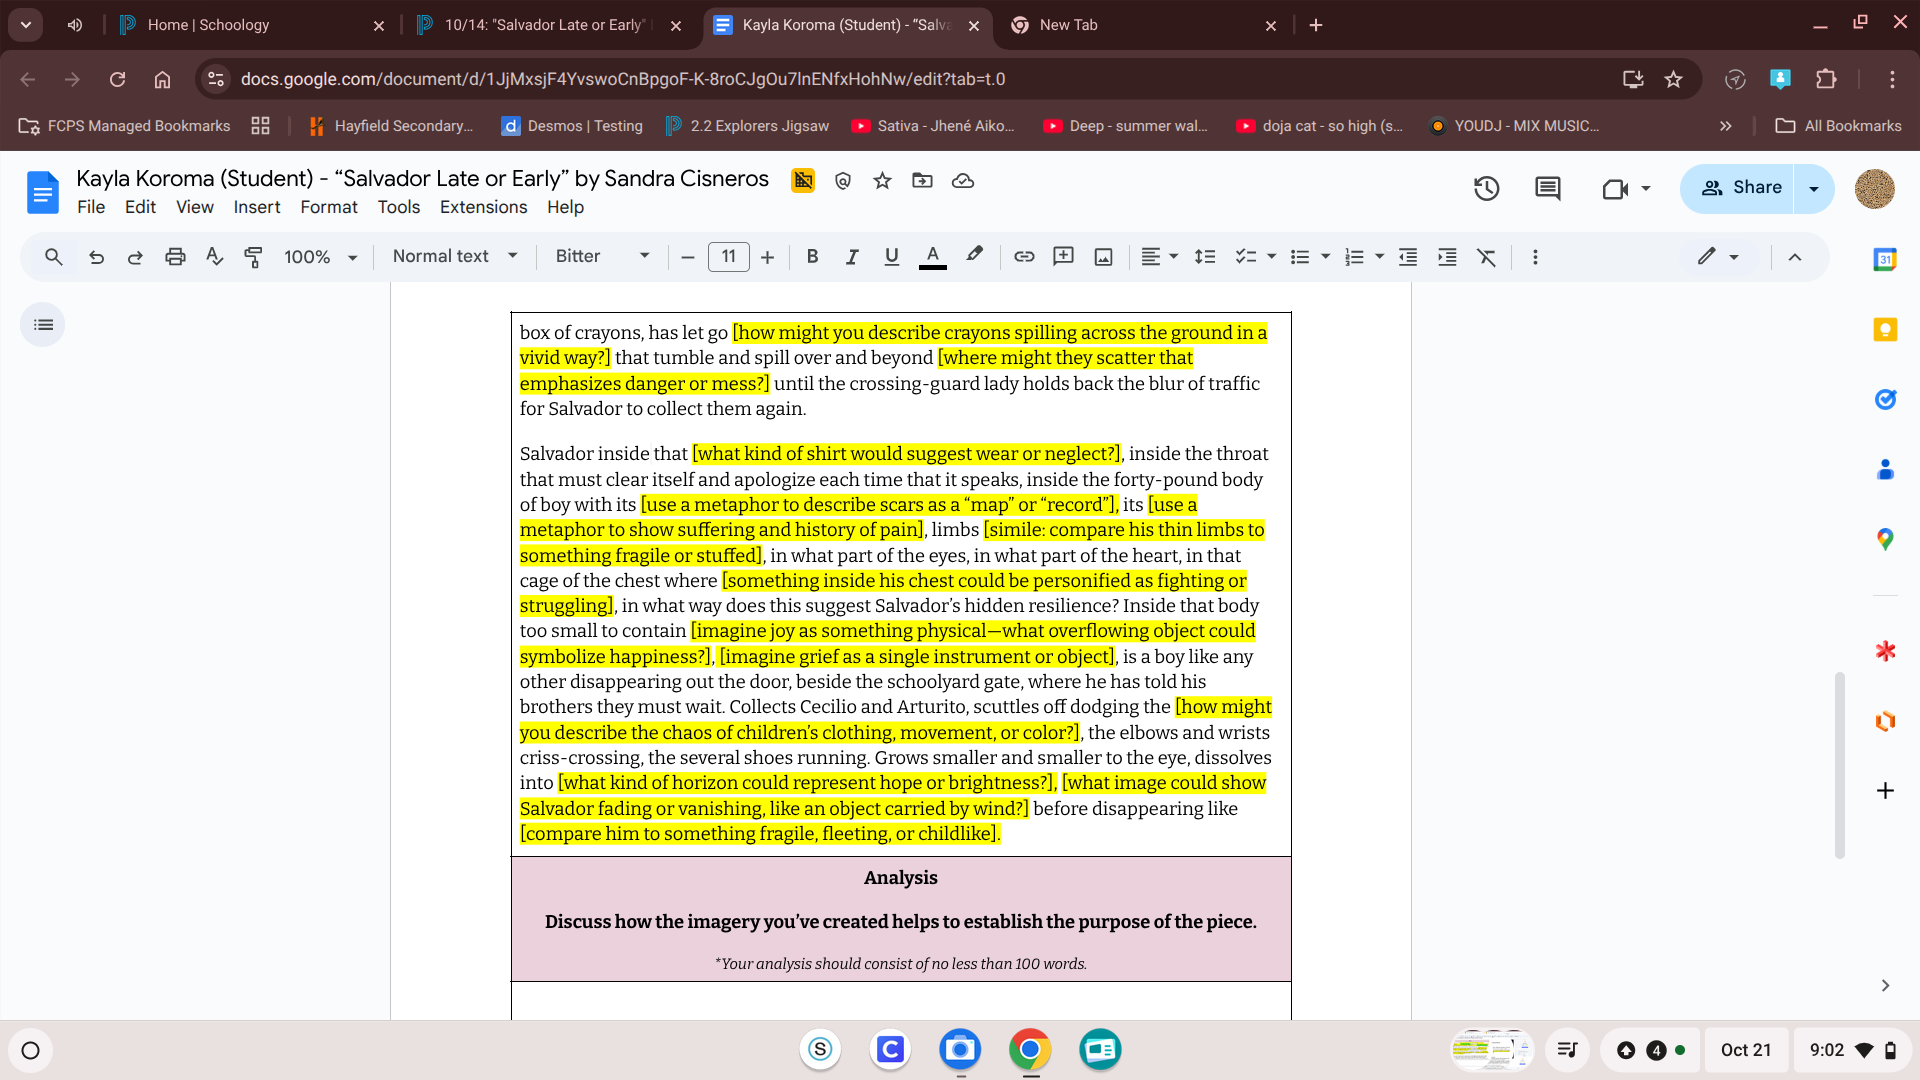Decrease paragraph indent
1920x1080 pixels.
(x=1408, y=257)
